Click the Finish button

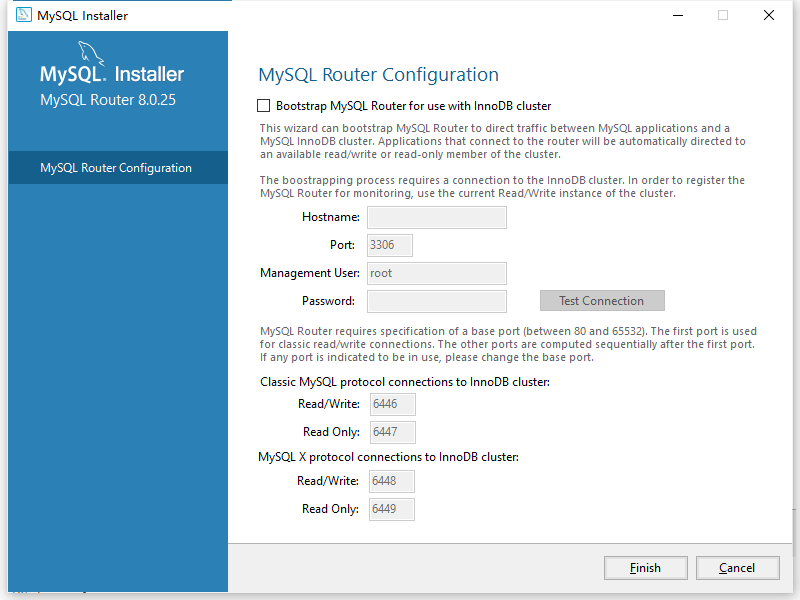coord(645,568)
